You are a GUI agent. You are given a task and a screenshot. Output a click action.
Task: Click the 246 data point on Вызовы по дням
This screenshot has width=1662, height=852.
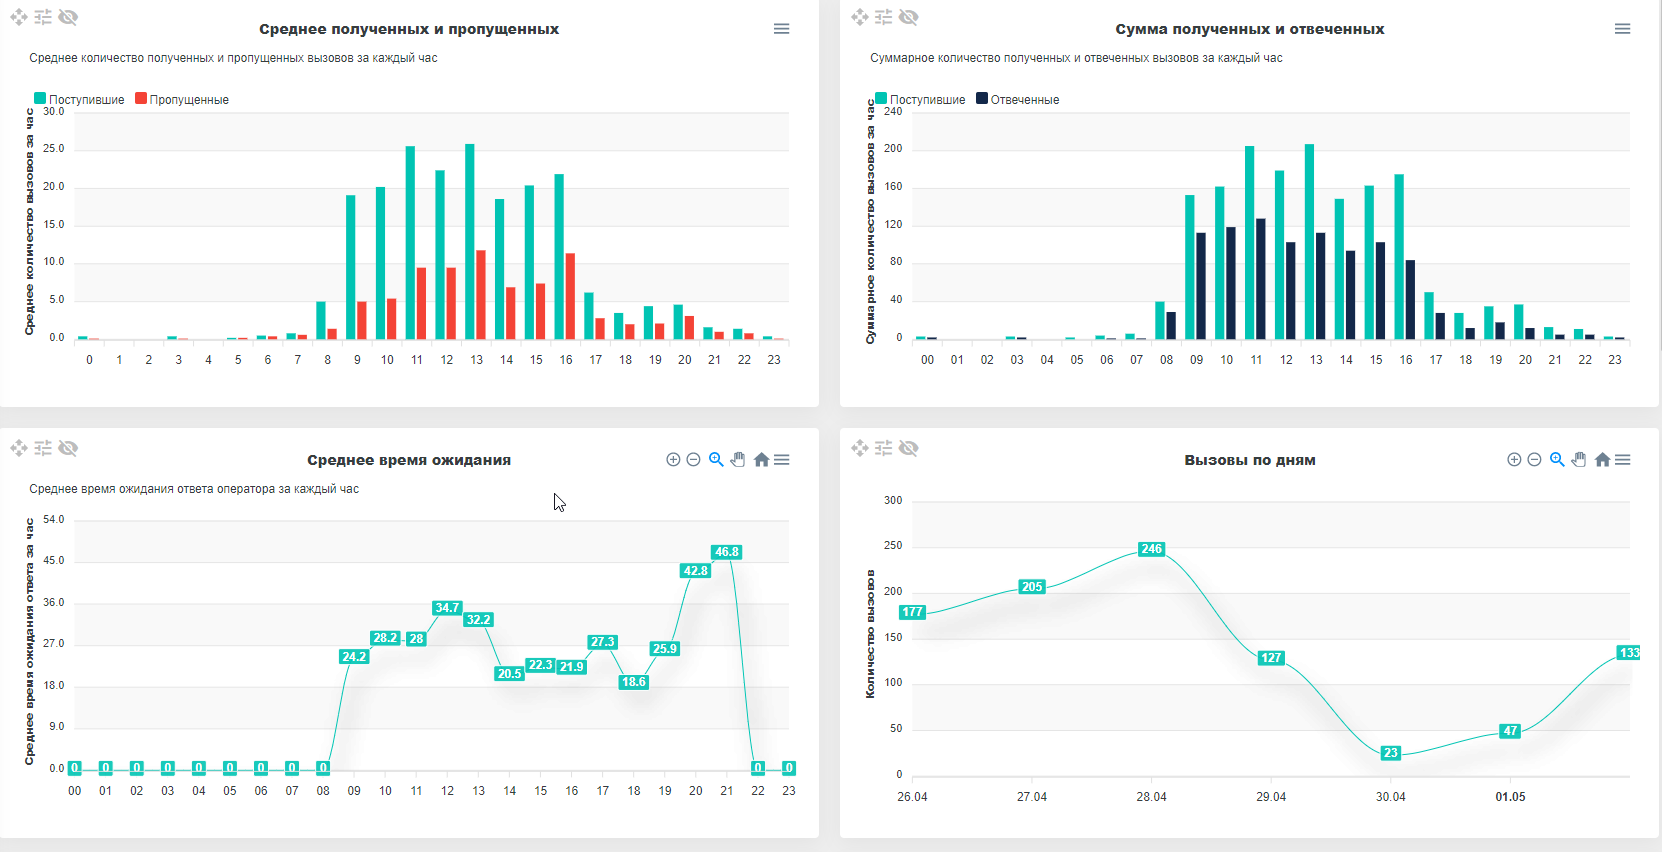(1151, 549)
